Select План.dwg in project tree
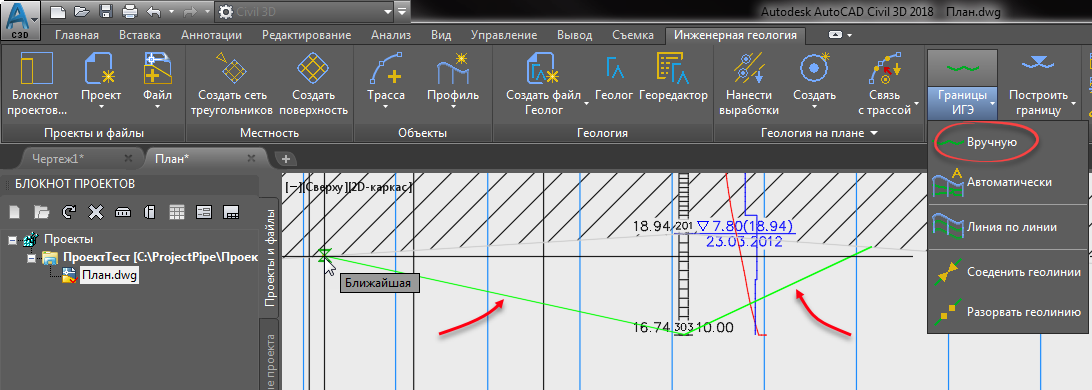The image size is (1092, 390). click(109, 275)
